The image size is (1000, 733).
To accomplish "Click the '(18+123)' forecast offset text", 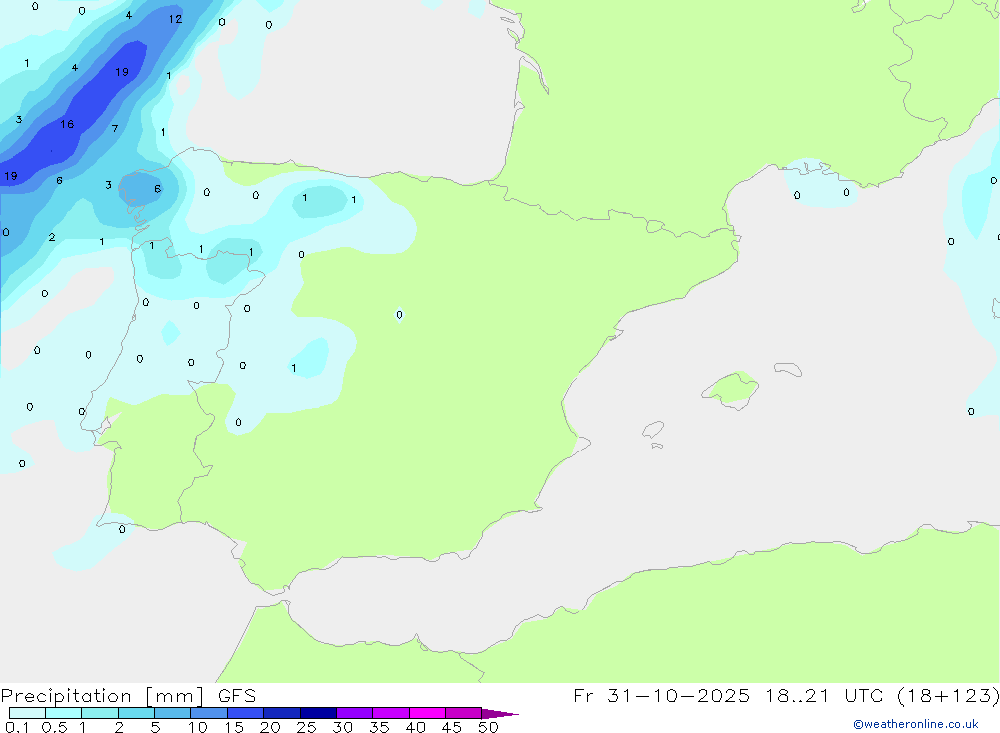I will pos(948,696).
